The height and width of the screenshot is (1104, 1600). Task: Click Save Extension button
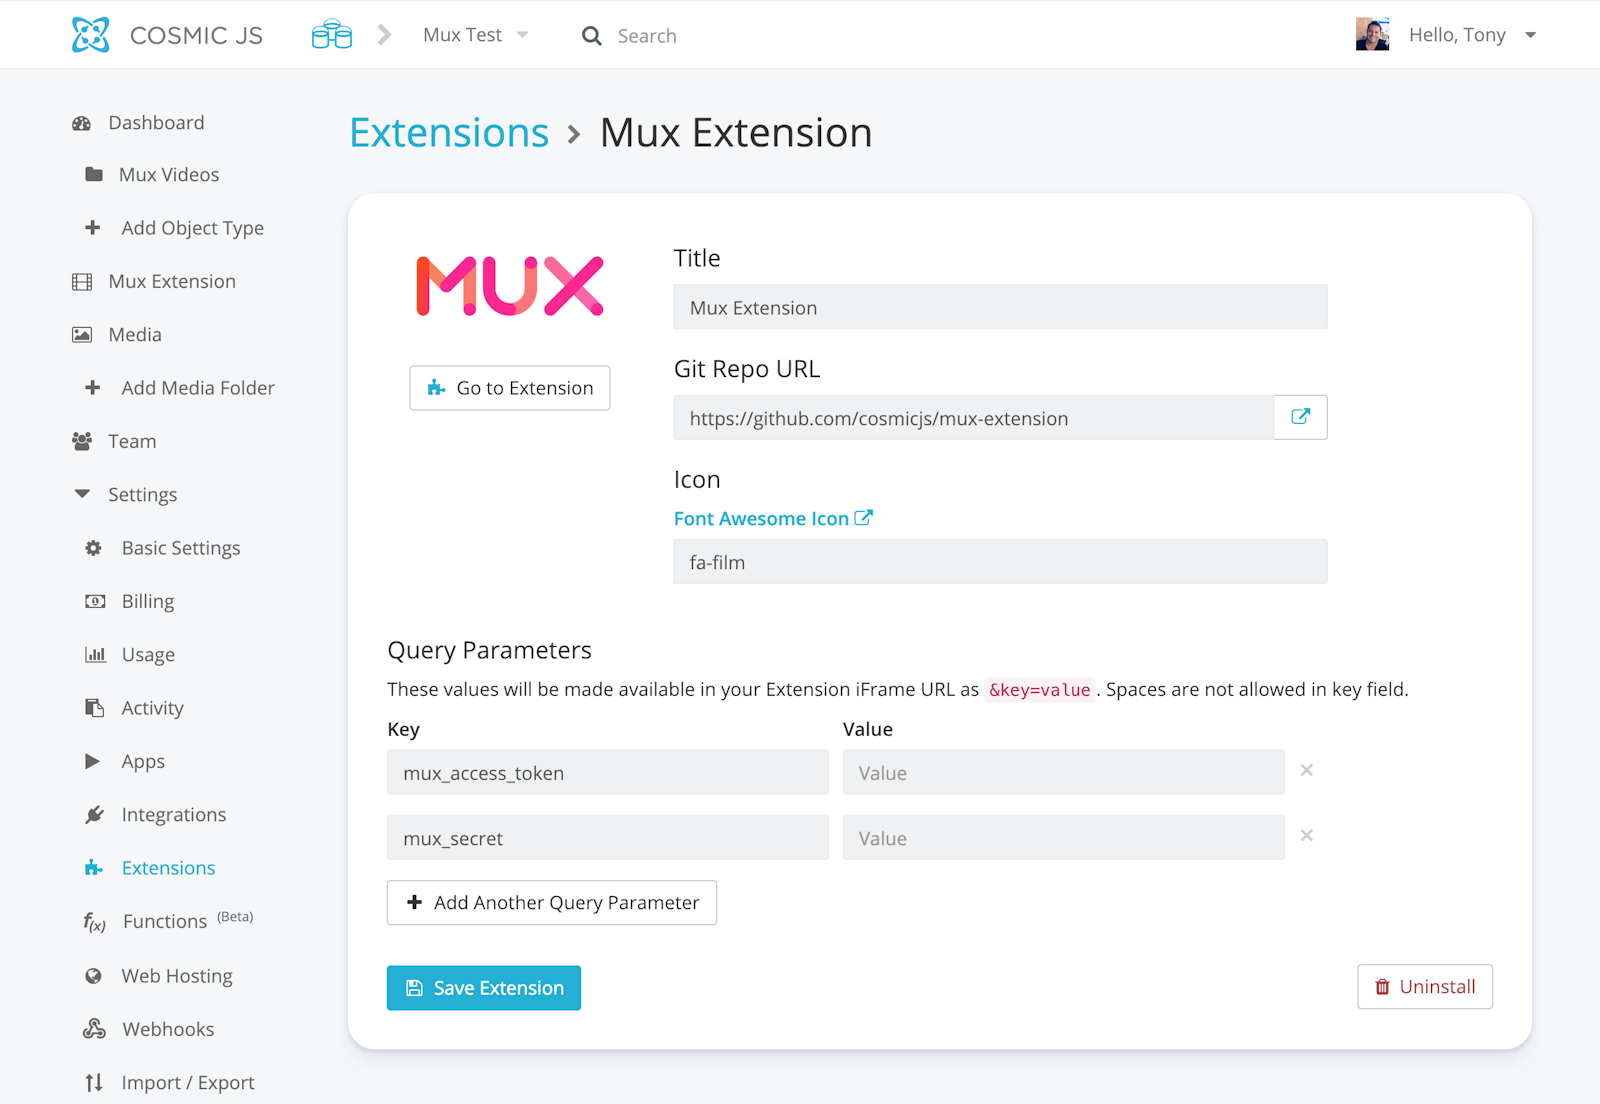click(484, 988)
